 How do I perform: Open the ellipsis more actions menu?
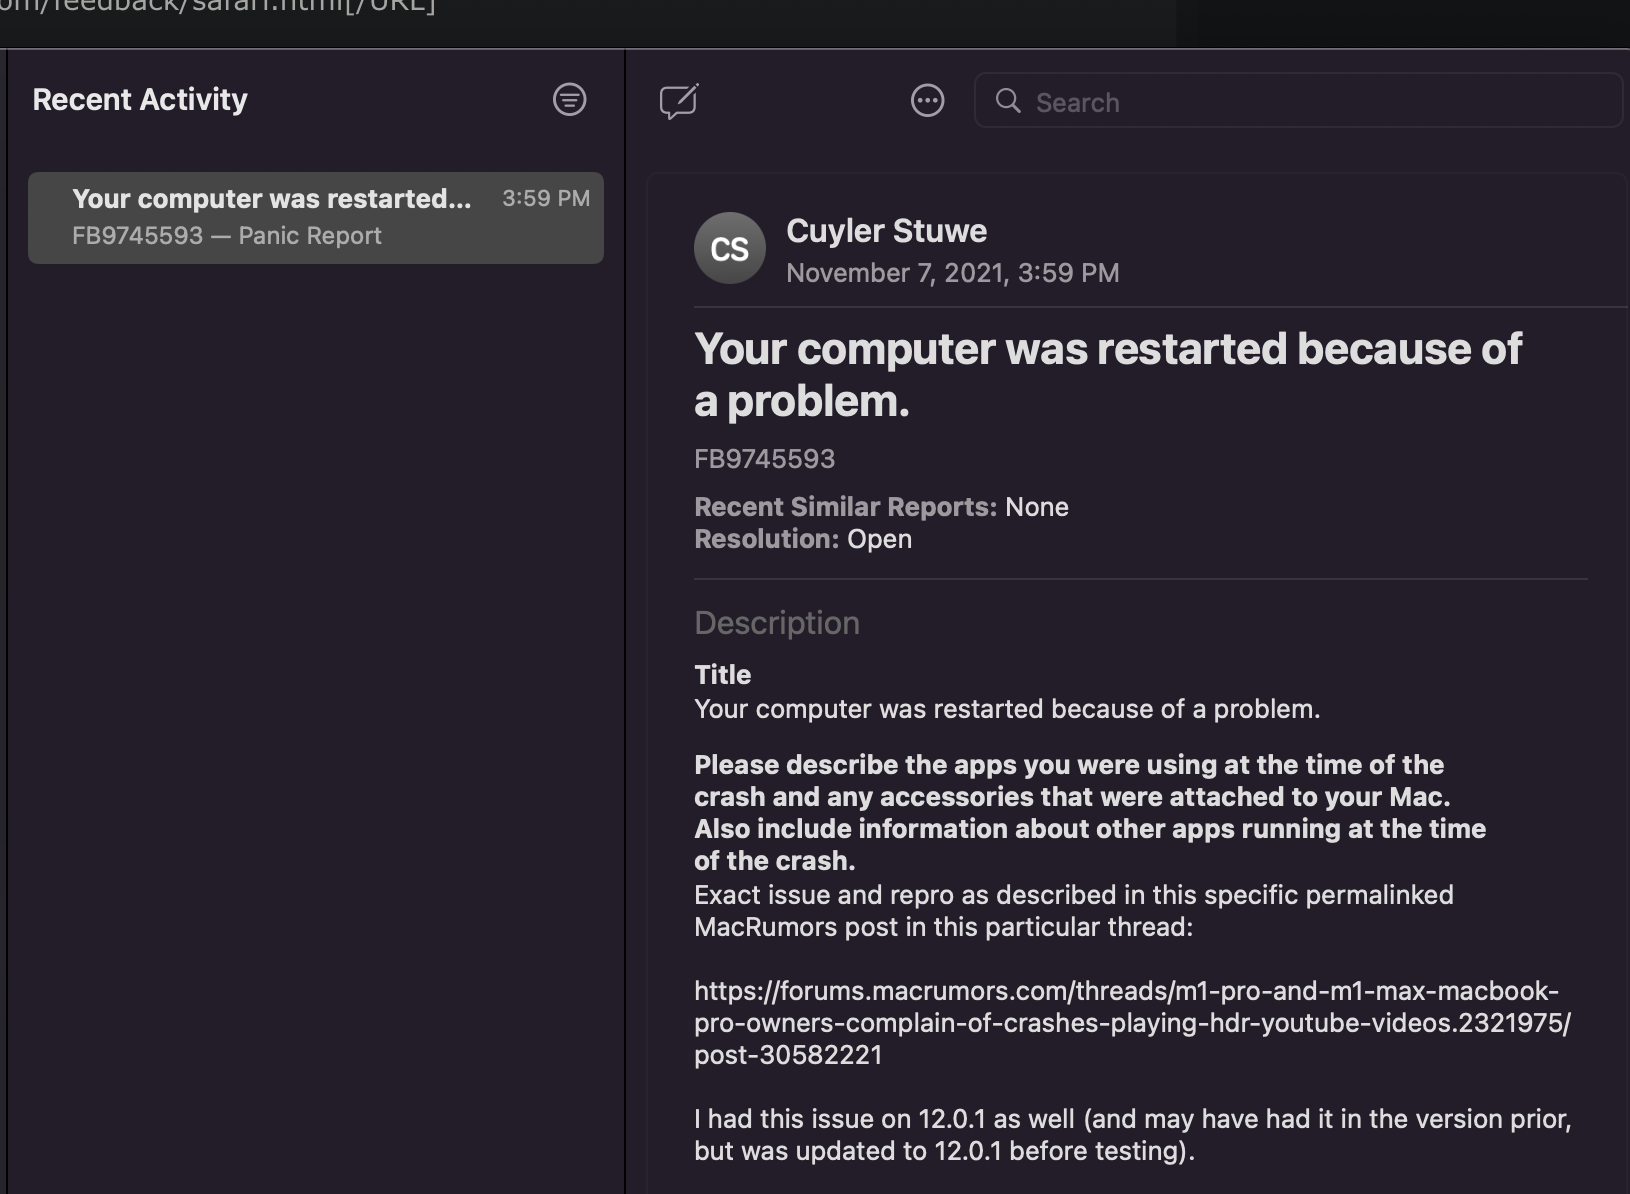[x=927, y=101]
